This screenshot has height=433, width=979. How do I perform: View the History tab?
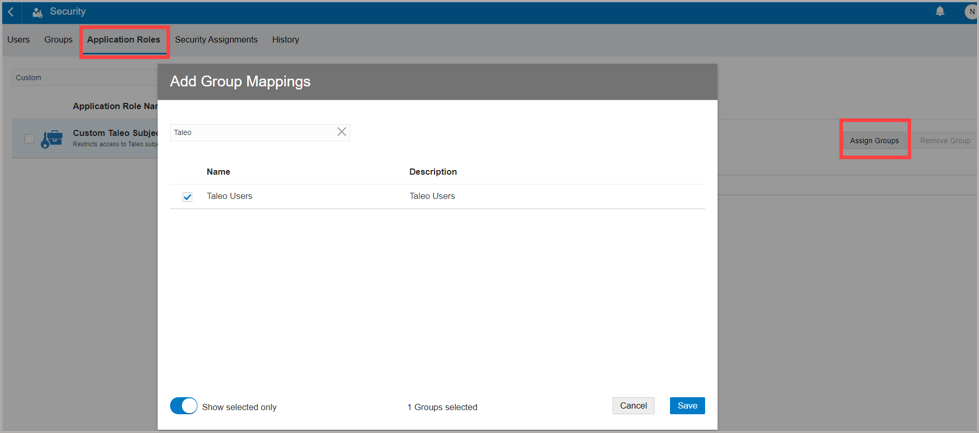(x=285, y=40)
